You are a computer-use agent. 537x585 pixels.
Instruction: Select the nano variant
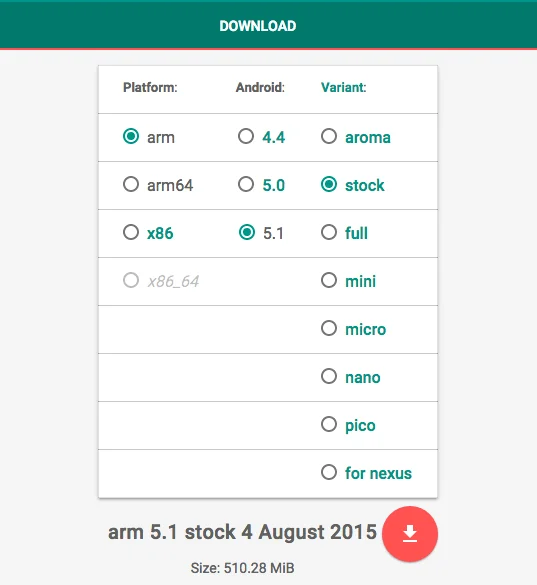(329, 376)
